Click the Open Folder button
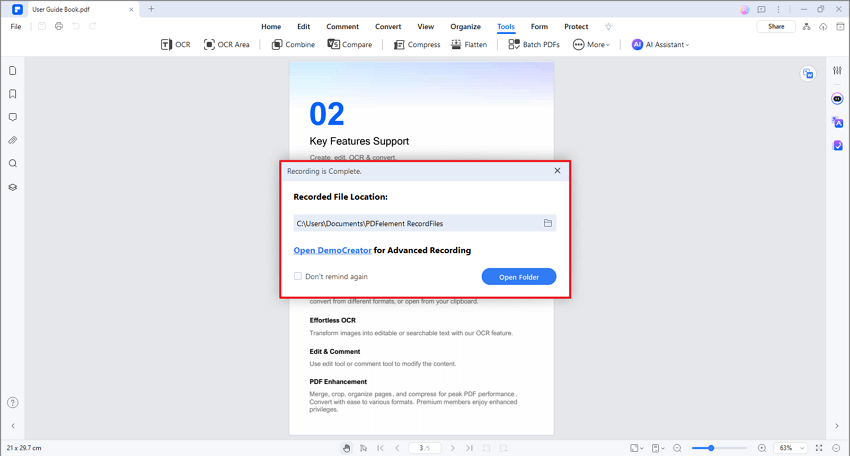Screen dimensions: 850x456 click(519, 277)
